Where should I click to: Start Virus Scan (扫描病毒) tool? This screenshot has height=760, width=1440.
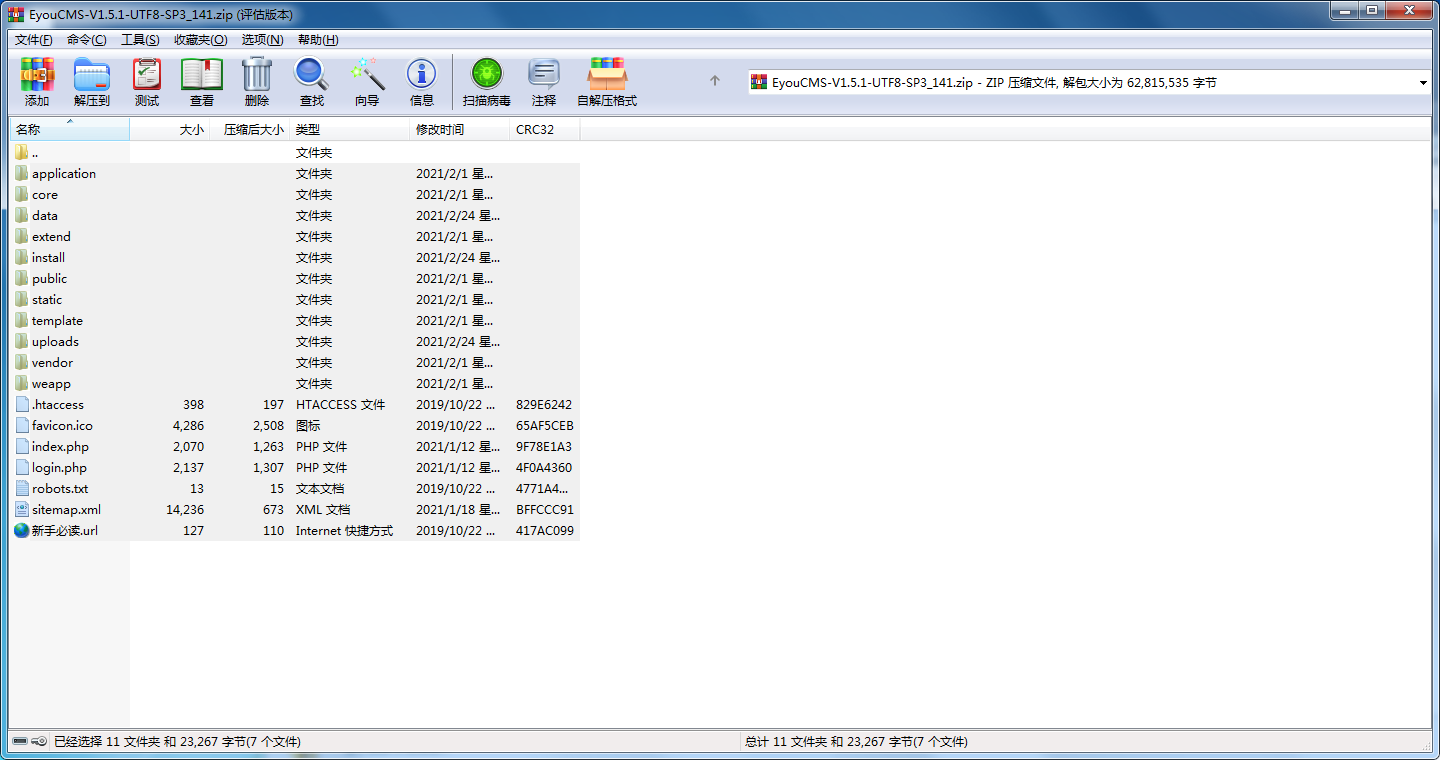pos(487,82)
